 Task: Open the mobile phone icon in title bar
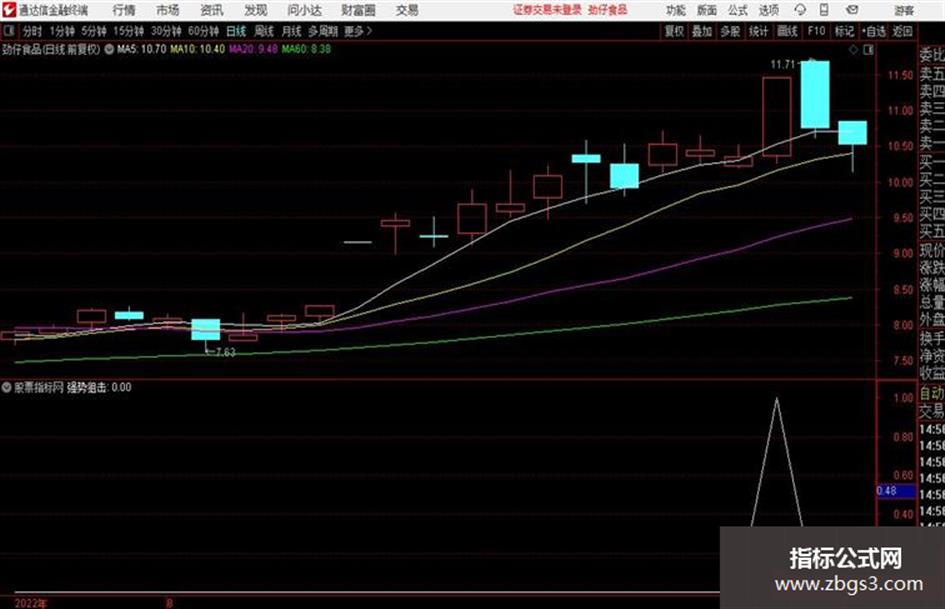824,10
